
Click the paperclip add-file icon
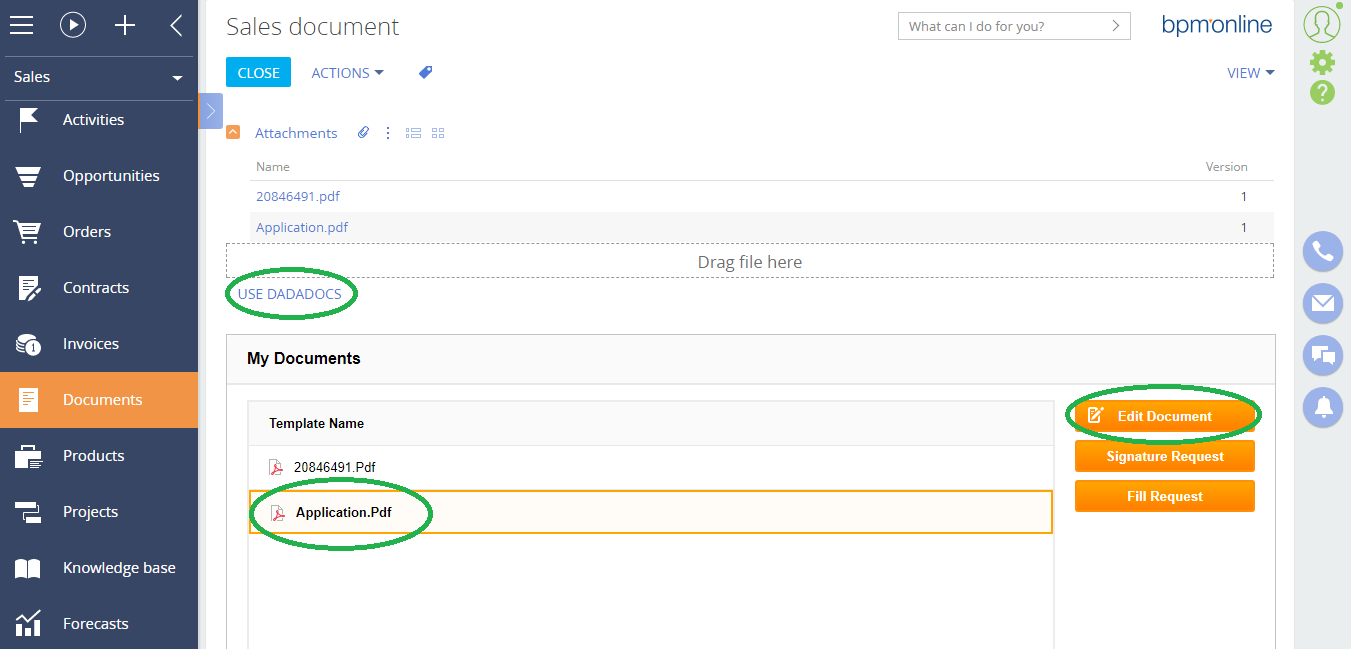point(364,133)
